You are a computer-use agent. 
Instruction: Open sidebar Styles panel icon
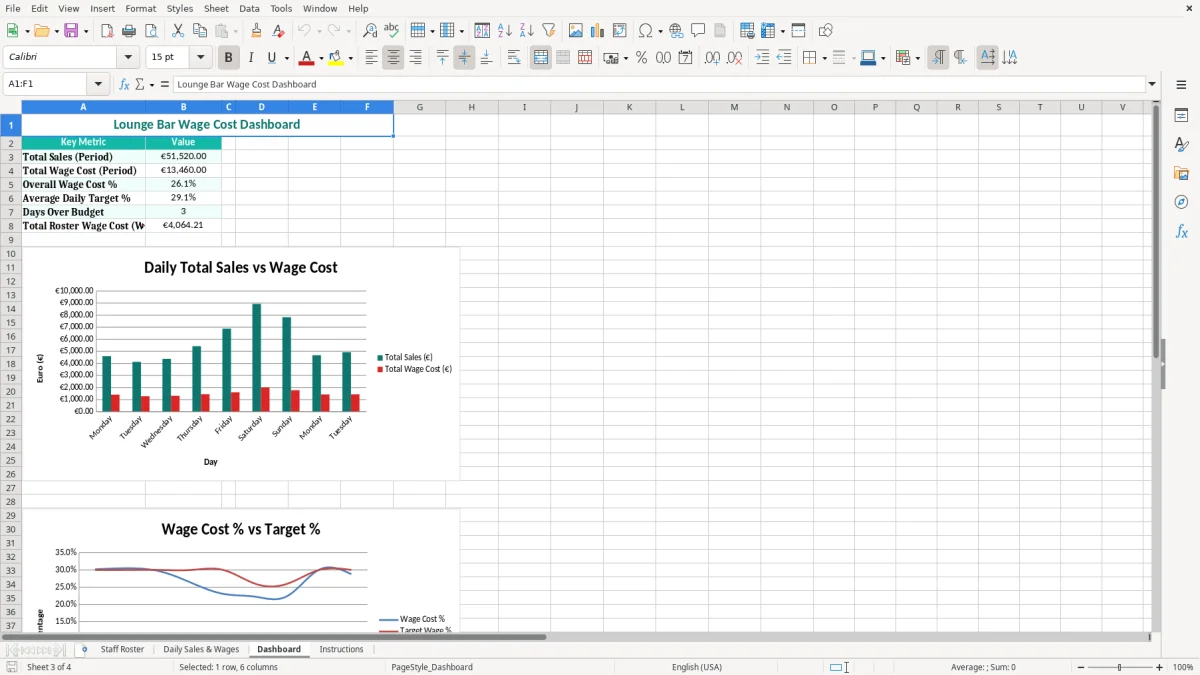tap(1181, 144)
